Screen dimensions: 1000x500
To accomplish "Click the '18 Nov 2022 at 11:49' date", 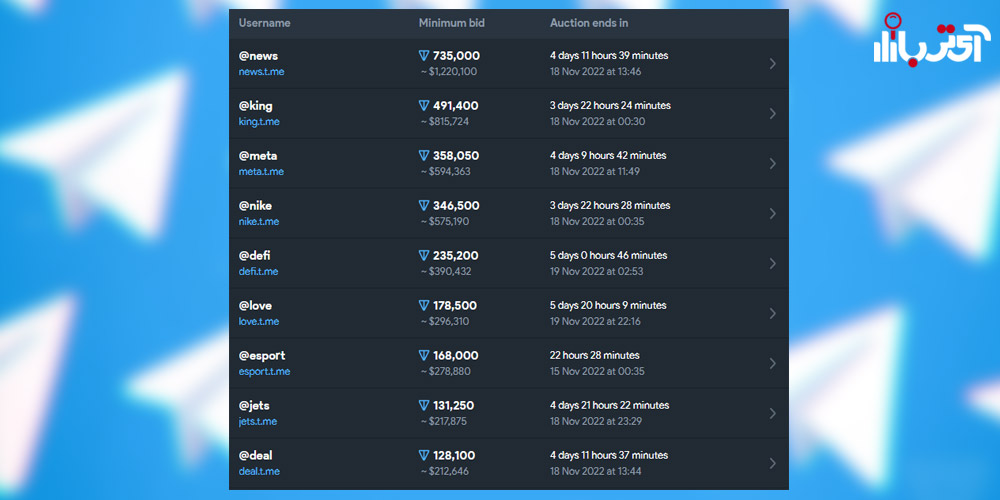I will coord(594,172).
